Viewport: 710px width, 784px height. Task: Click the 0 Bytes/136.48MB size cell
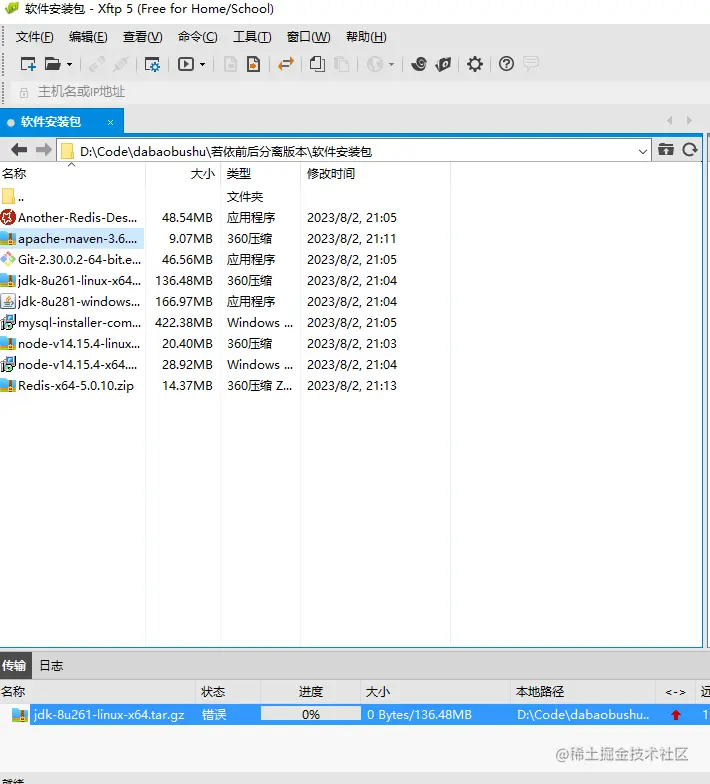[419, 714]
